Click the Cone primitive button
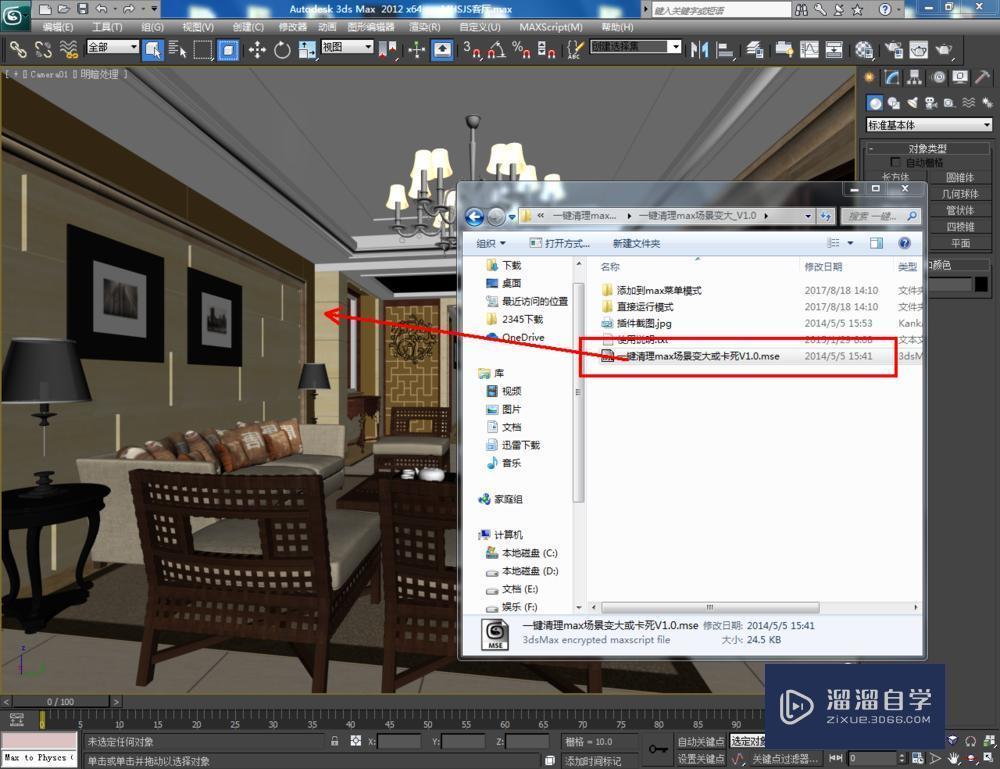This screenshot has width=1000, height=769. tap(960, 177)
